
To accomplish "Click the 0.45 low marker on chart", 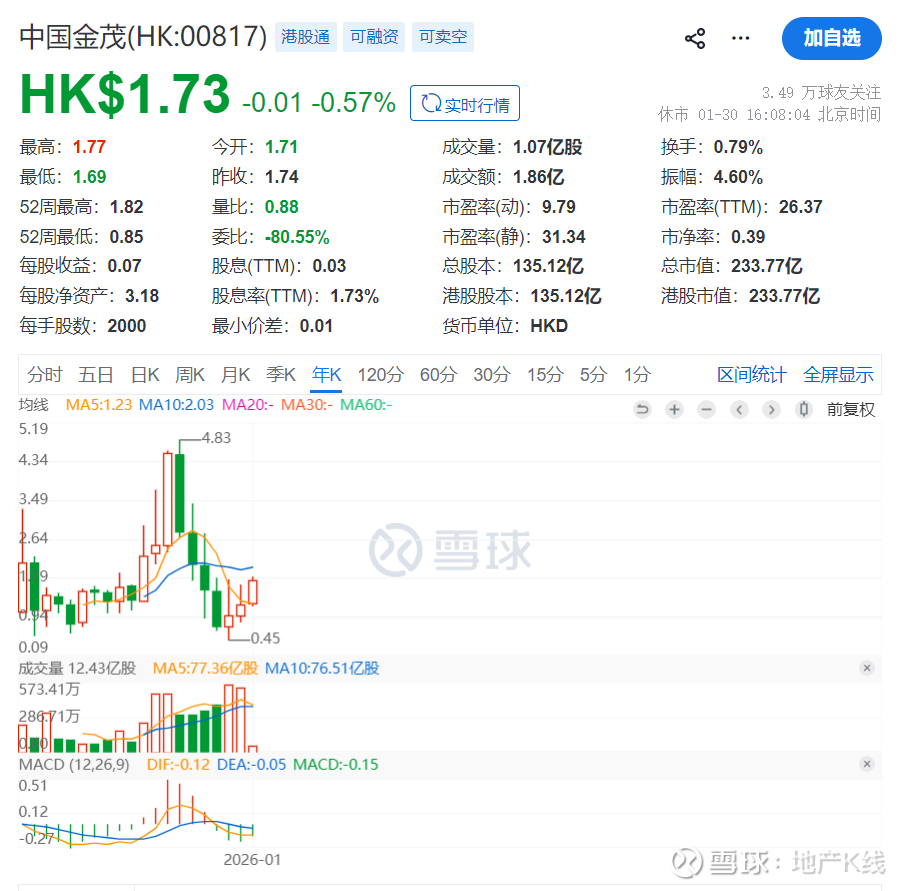I will tap(266, 638).
